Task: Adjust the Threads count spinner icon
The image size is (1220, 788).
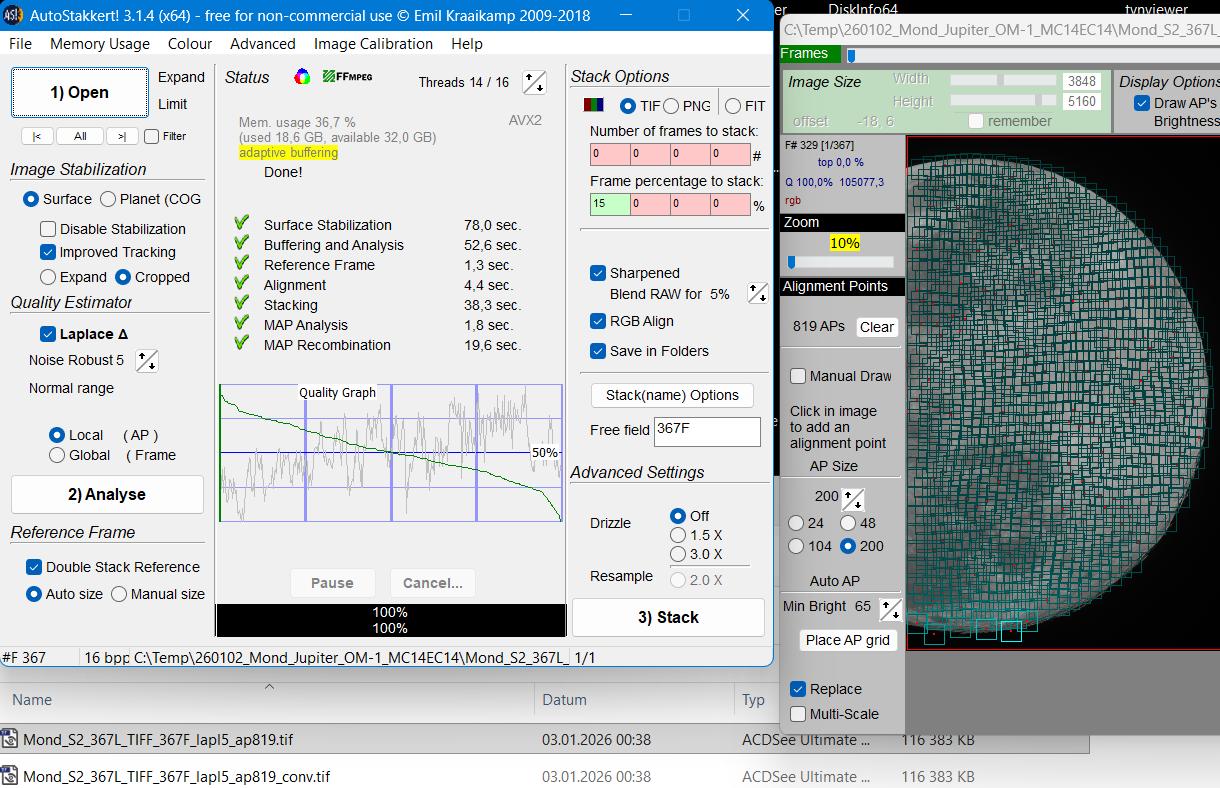Action: [534, 83]
